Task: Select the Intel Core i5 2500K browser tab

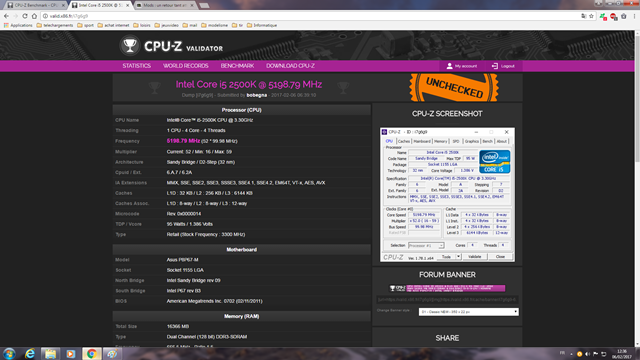Action: (x=100, y=5)
